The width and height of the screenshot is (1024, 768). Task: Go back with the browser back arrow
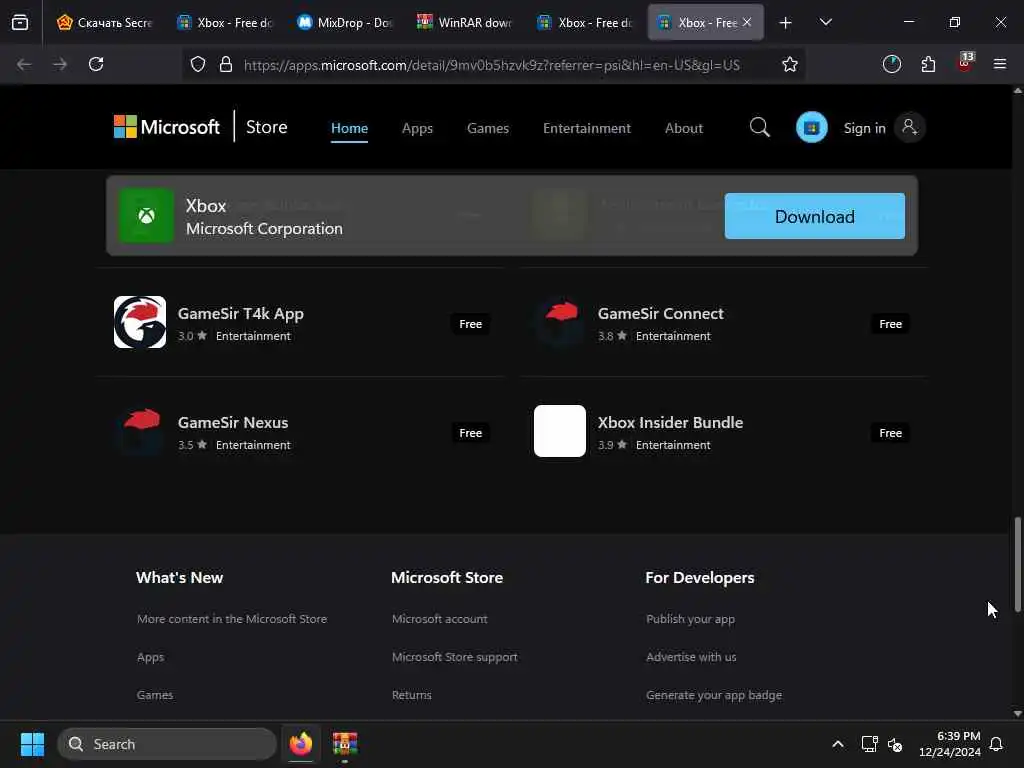24,64
